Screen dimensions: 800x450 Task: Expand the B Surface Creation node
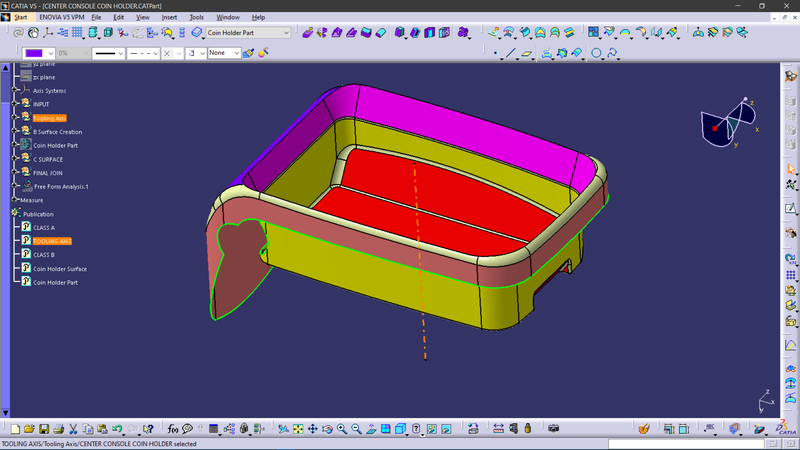[15, 131]
